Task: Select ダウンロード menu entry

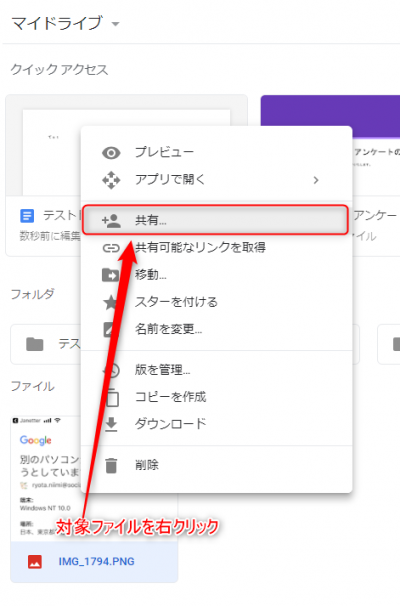Action: pos(216,424)
